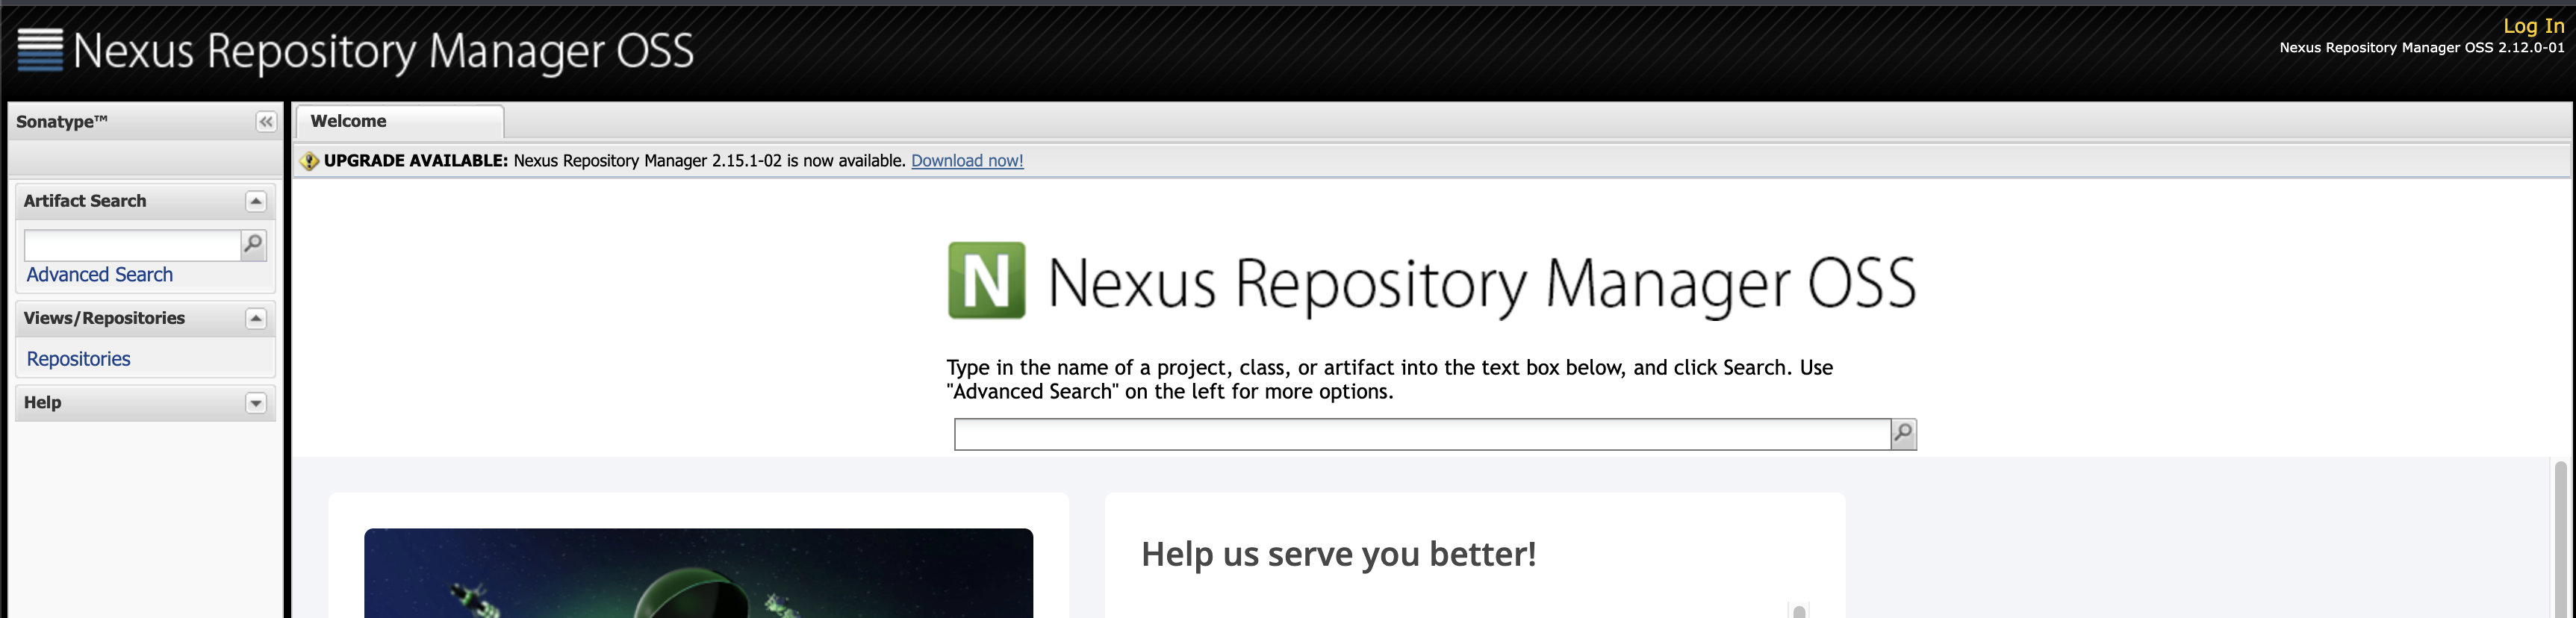Image resolution: width=2576 pixels, height=618 pixels.
Task: Click the 'Help us serve you better!' heading
Action: point(1338,554)
